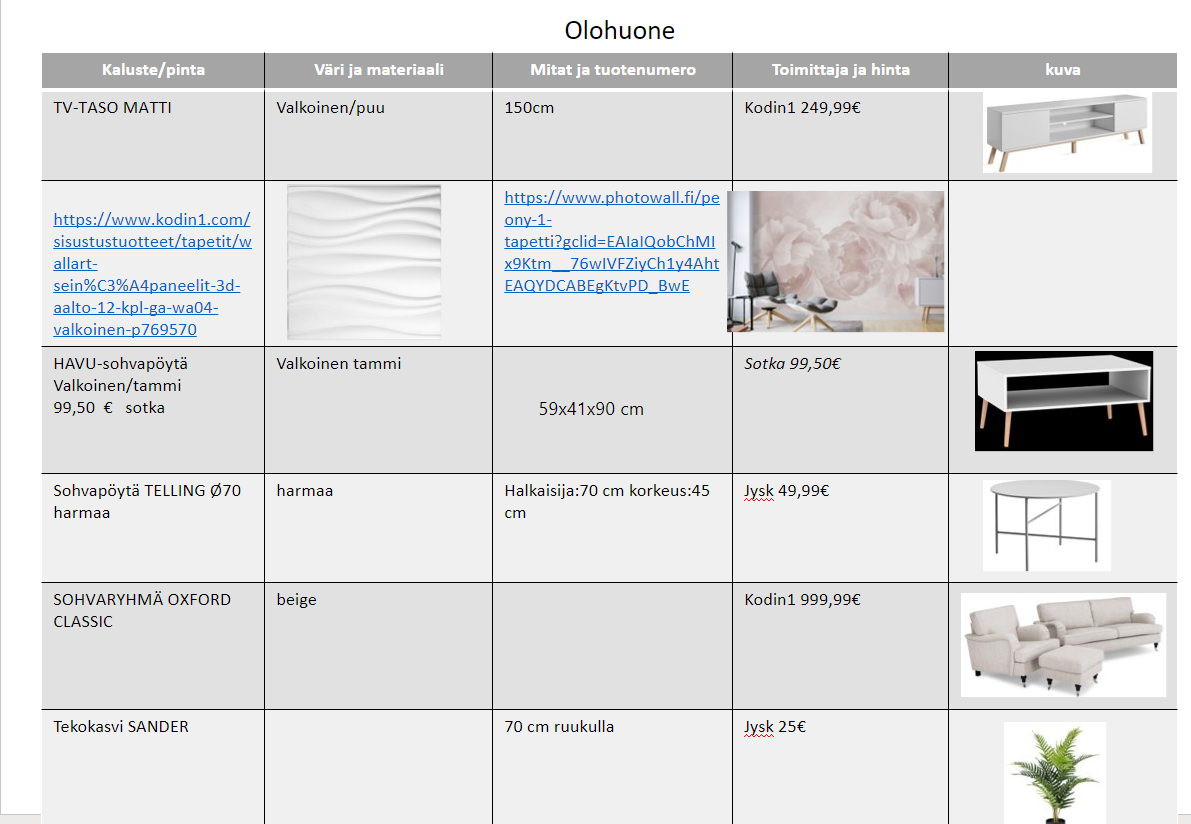Click the harmaa color cell
Viewport: 1191px width, 824px height.
tap(379, 529)
